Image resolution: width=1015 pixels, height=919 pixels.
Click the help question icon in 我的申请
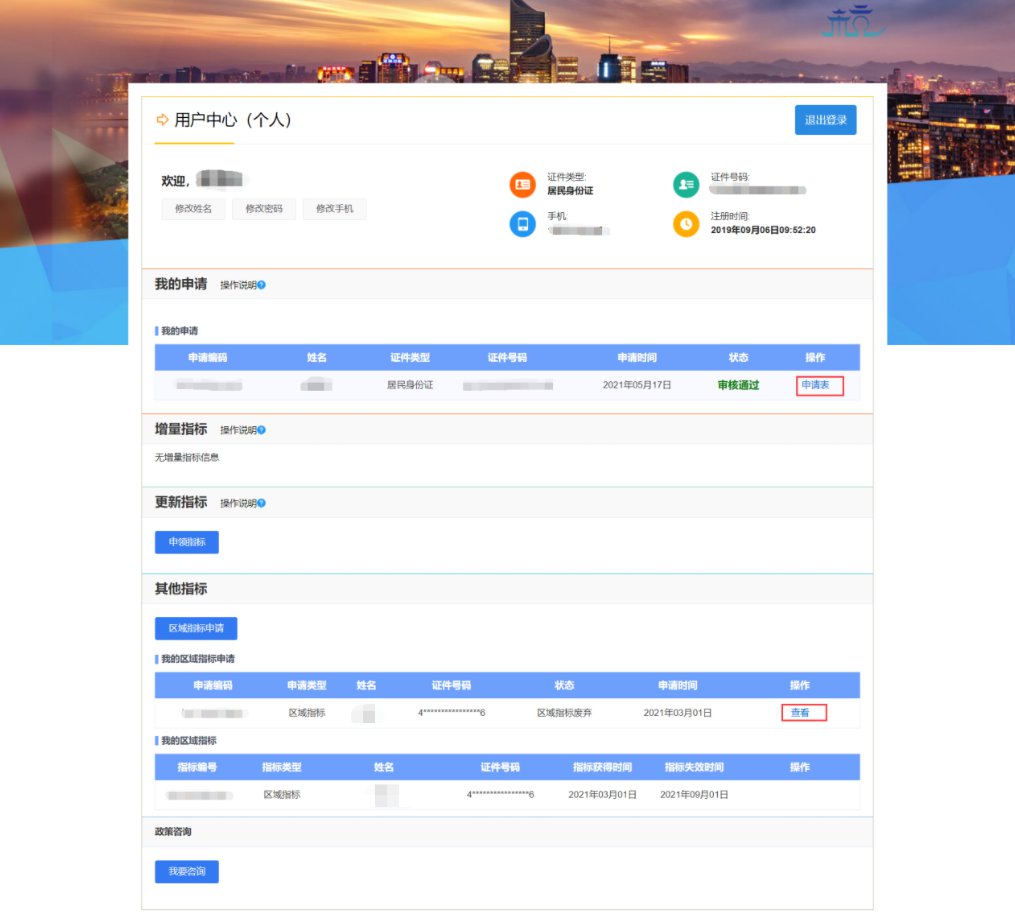261,286
